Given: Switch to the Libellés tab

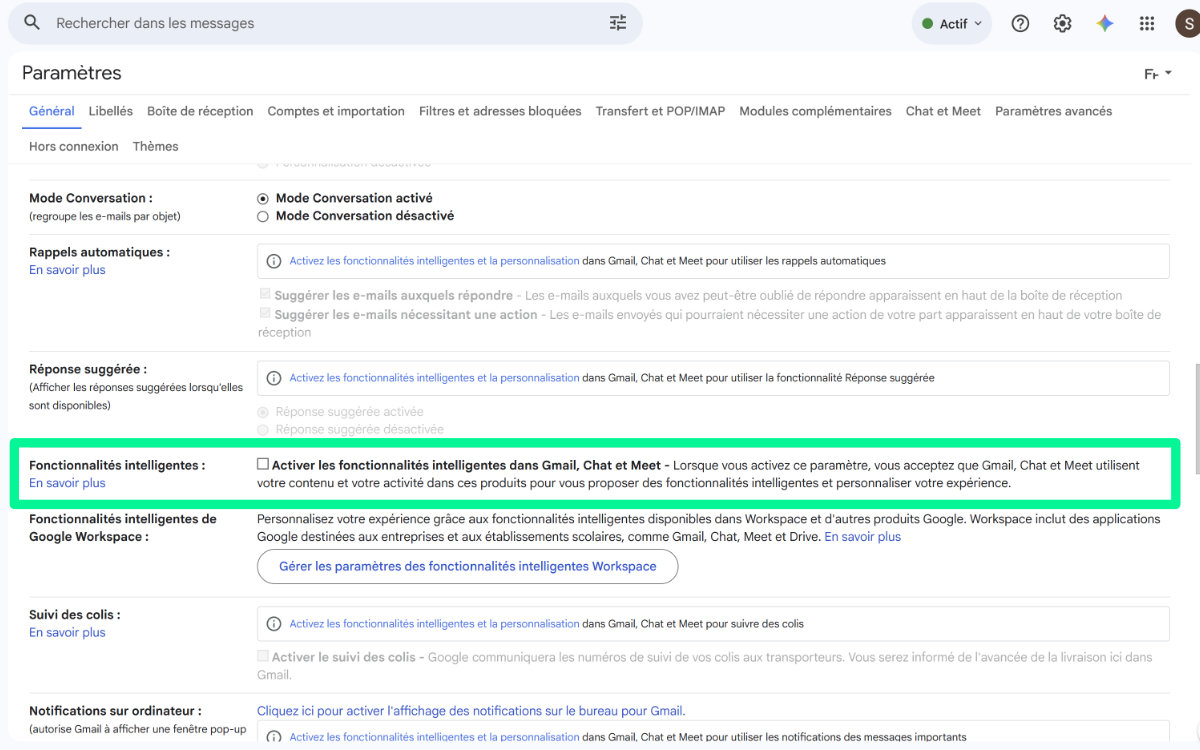Looking at the screenshot, I should tap(110, 111).
